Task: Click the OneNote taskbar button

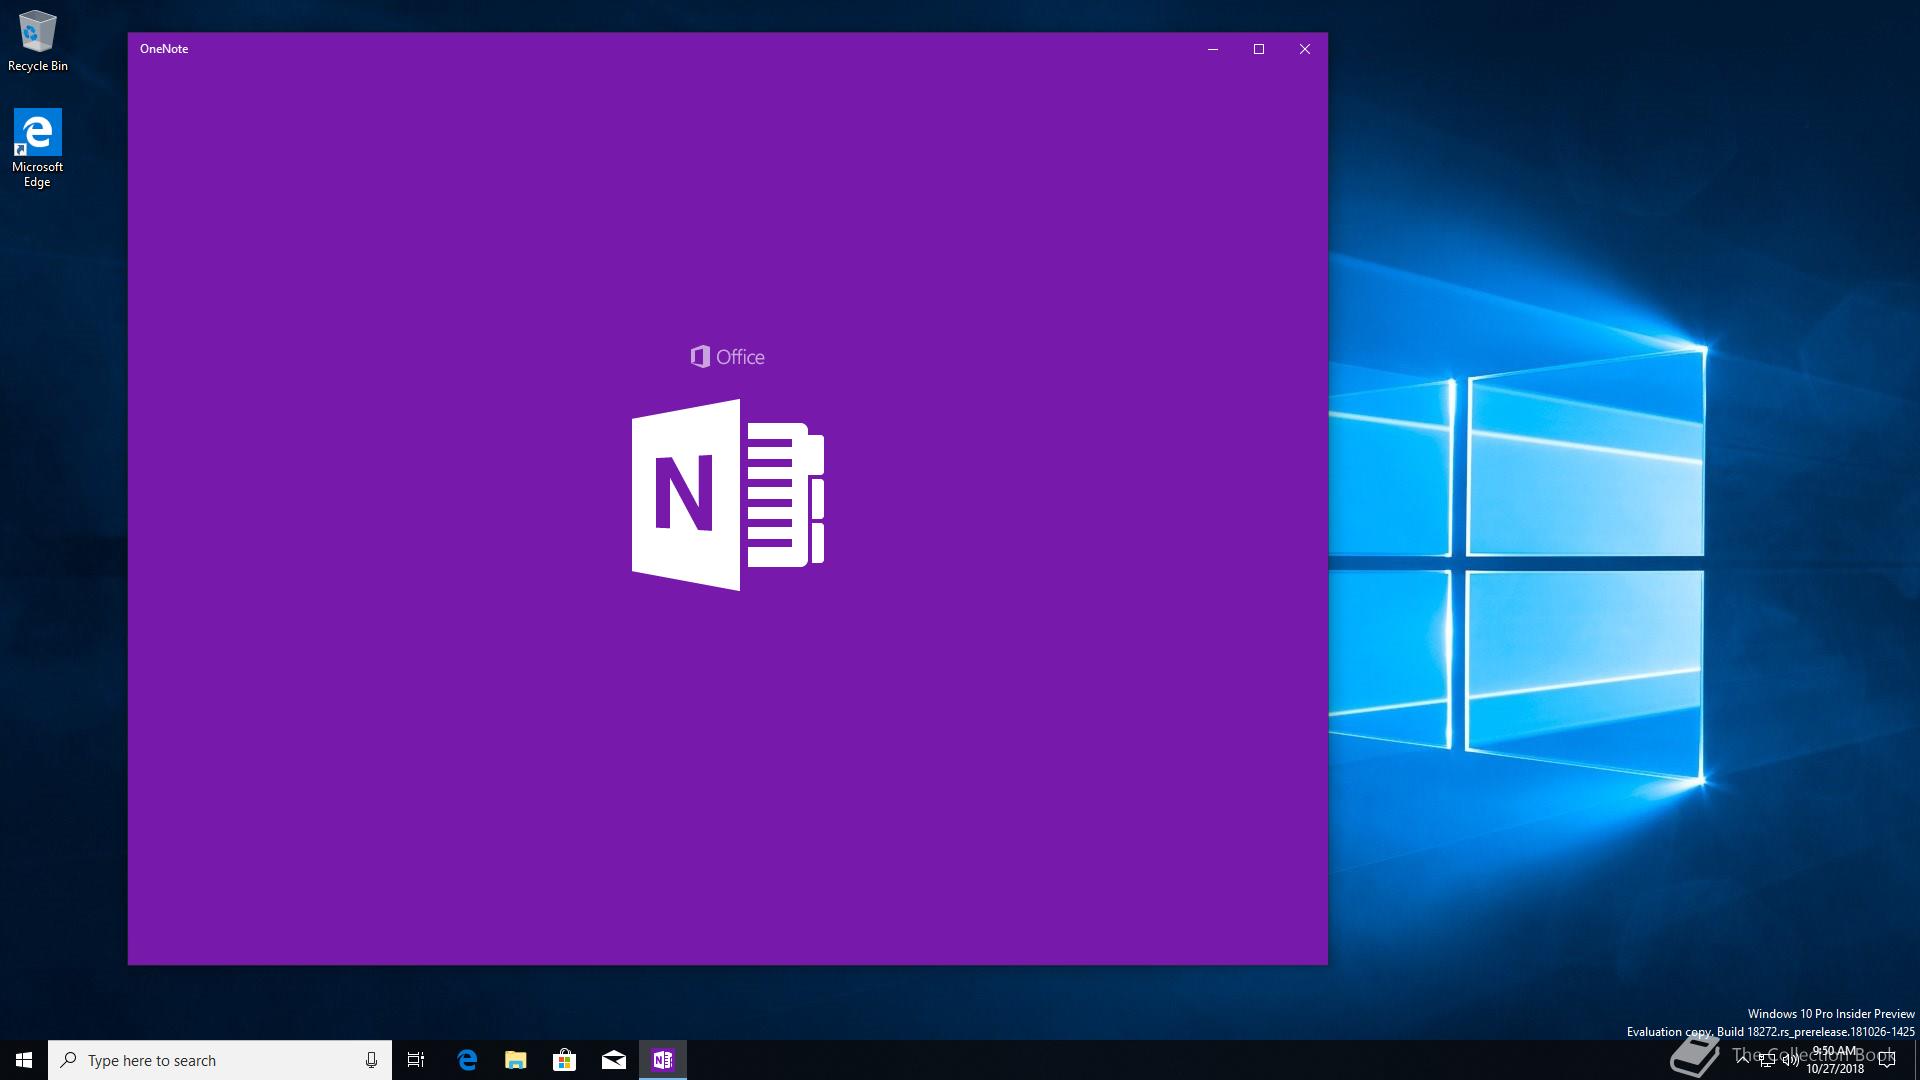Action: (x=663, y=1060)
